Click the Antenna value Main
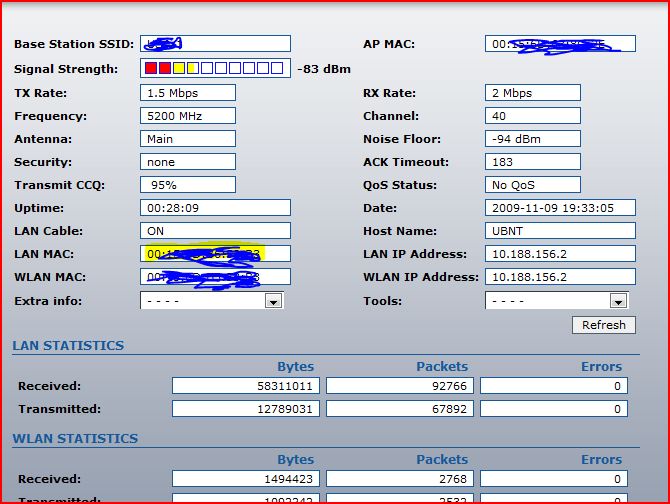This screenshot has height=504, width=670. click(x=188, y=139)
